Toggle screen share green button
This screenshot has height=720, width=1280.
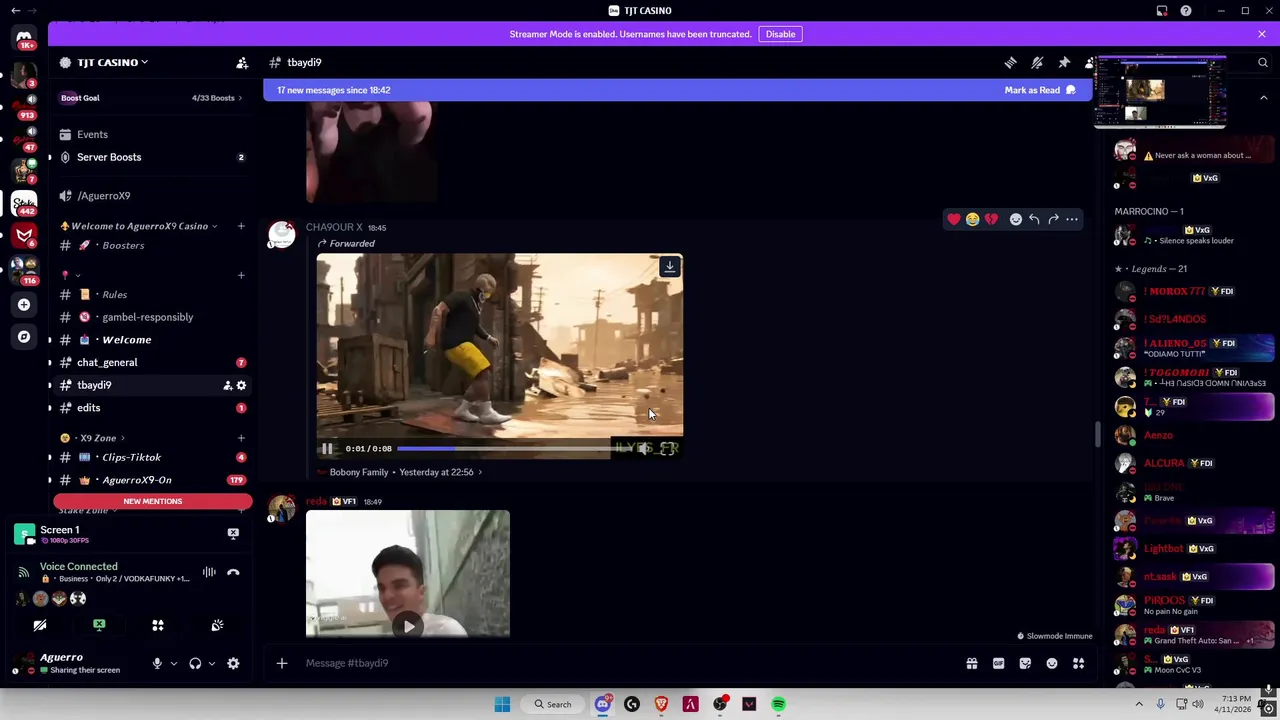[99, 625]
